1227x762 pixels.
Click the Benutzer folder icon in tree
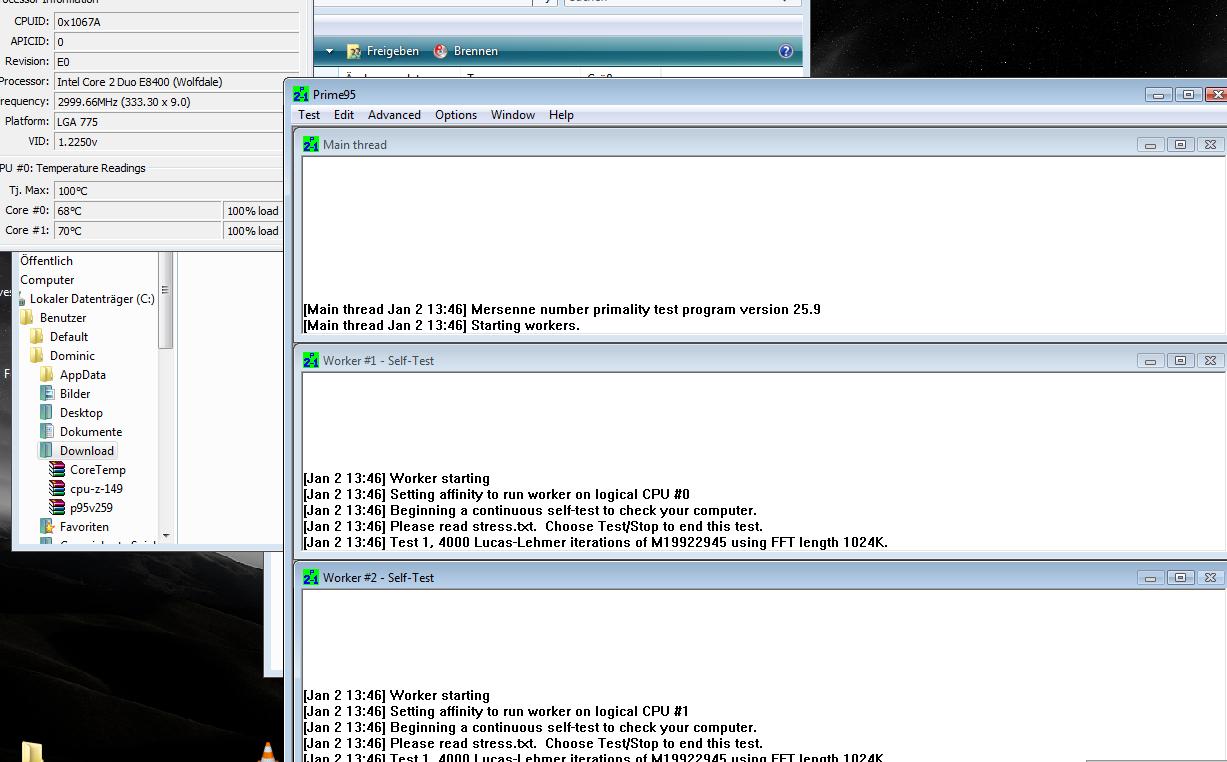click(x=27, y=317)
